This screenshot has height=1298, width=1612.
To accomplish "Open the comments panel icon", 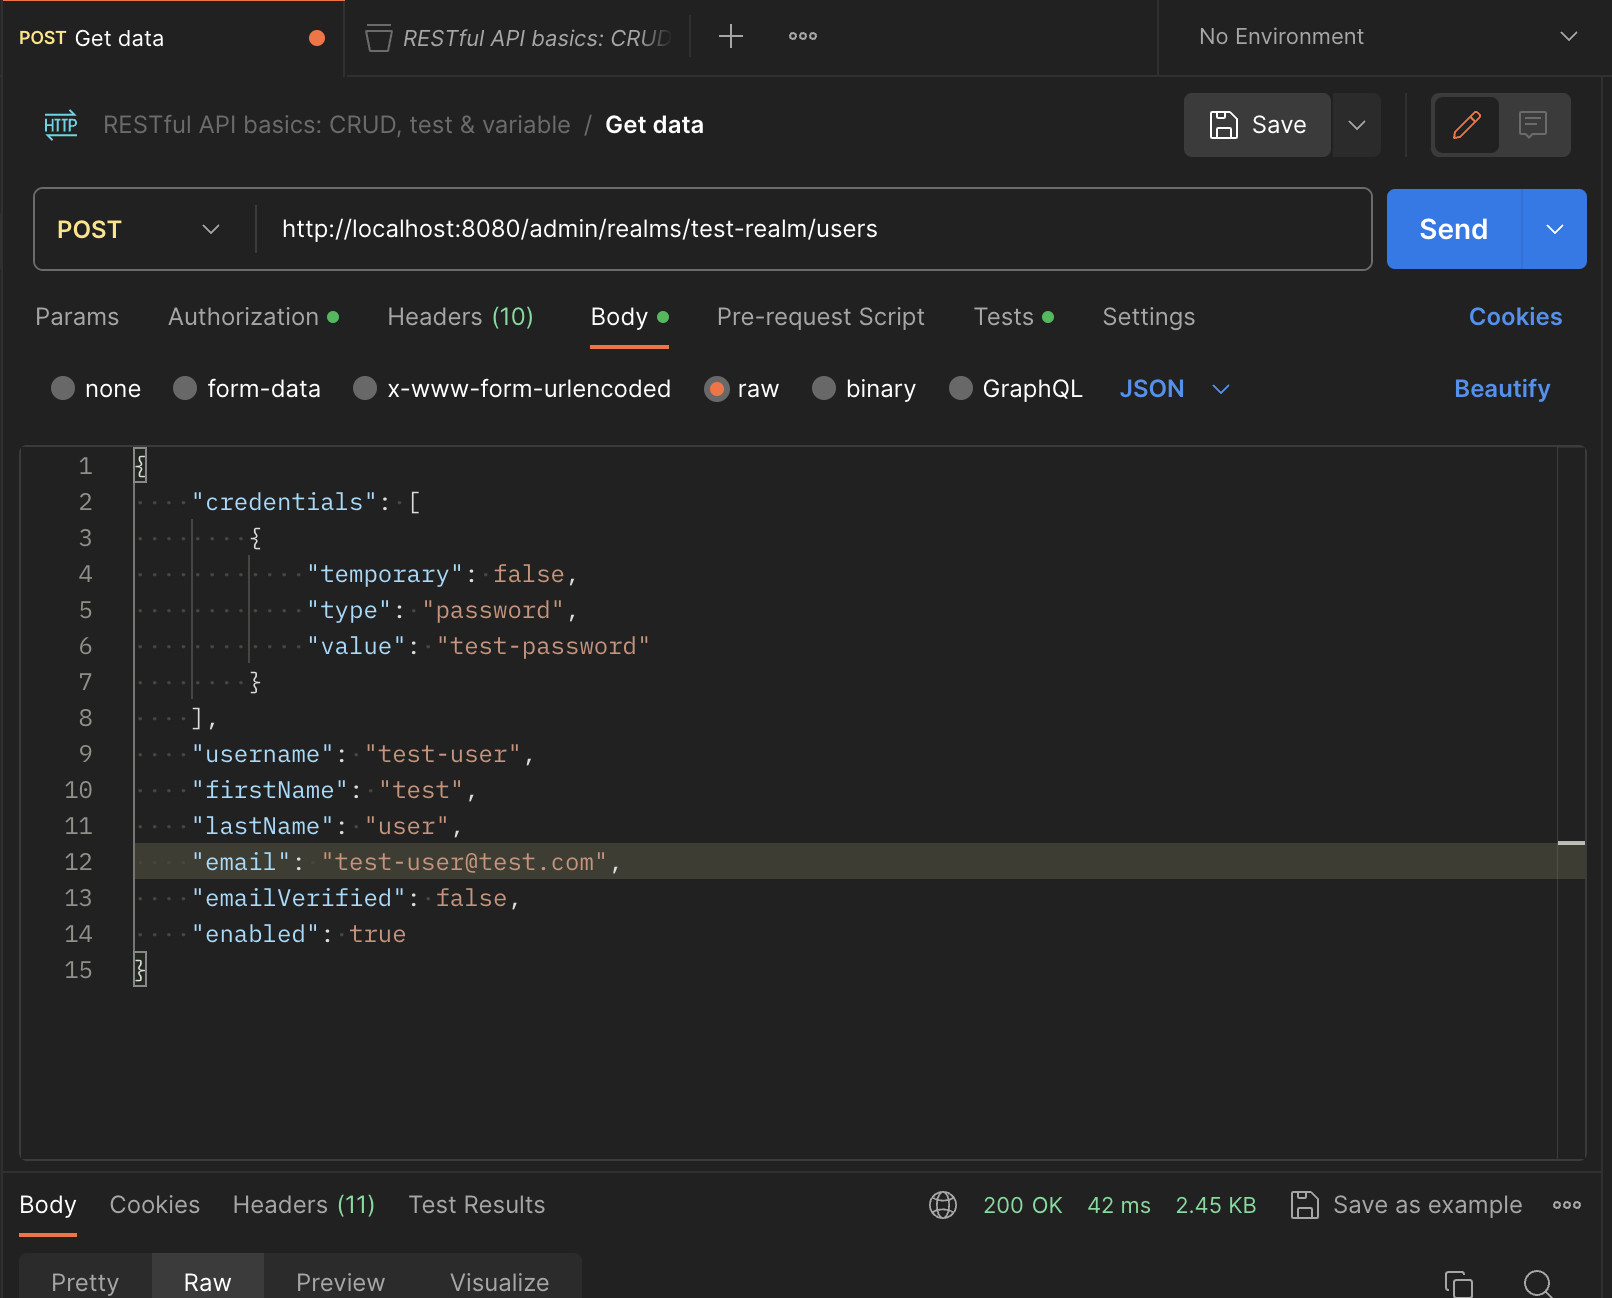I will (1532, 125).
